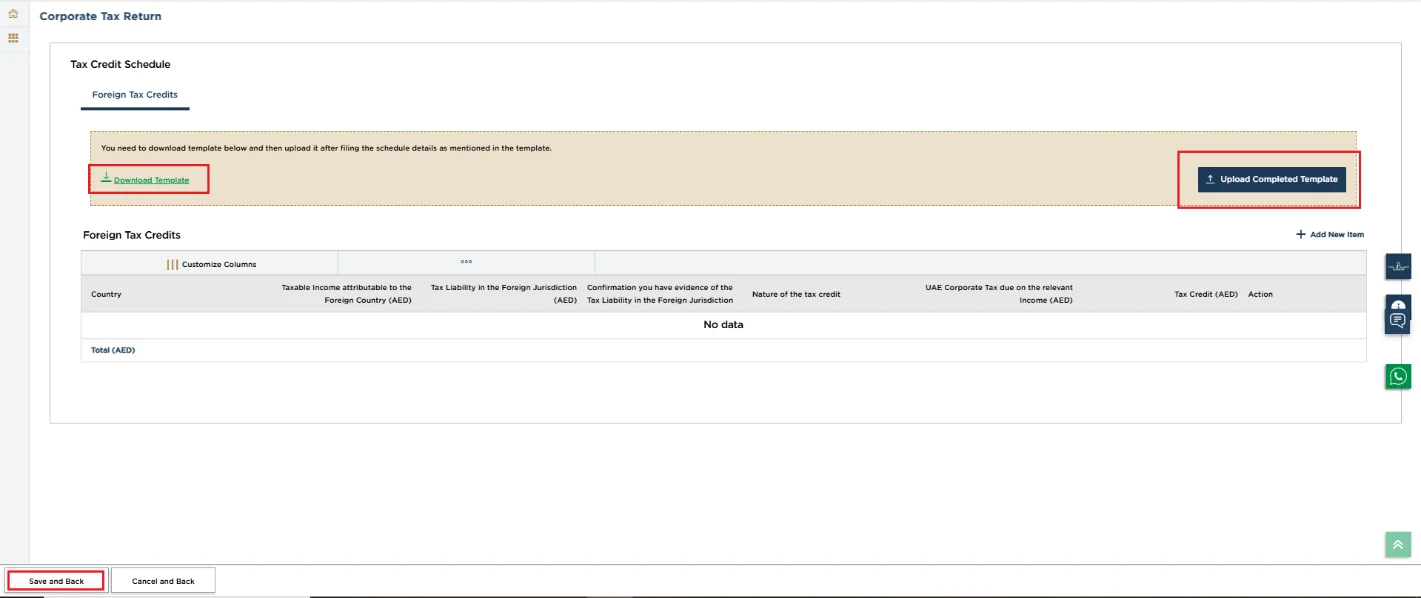Click the Total (AED) row label

pos(113,350)
